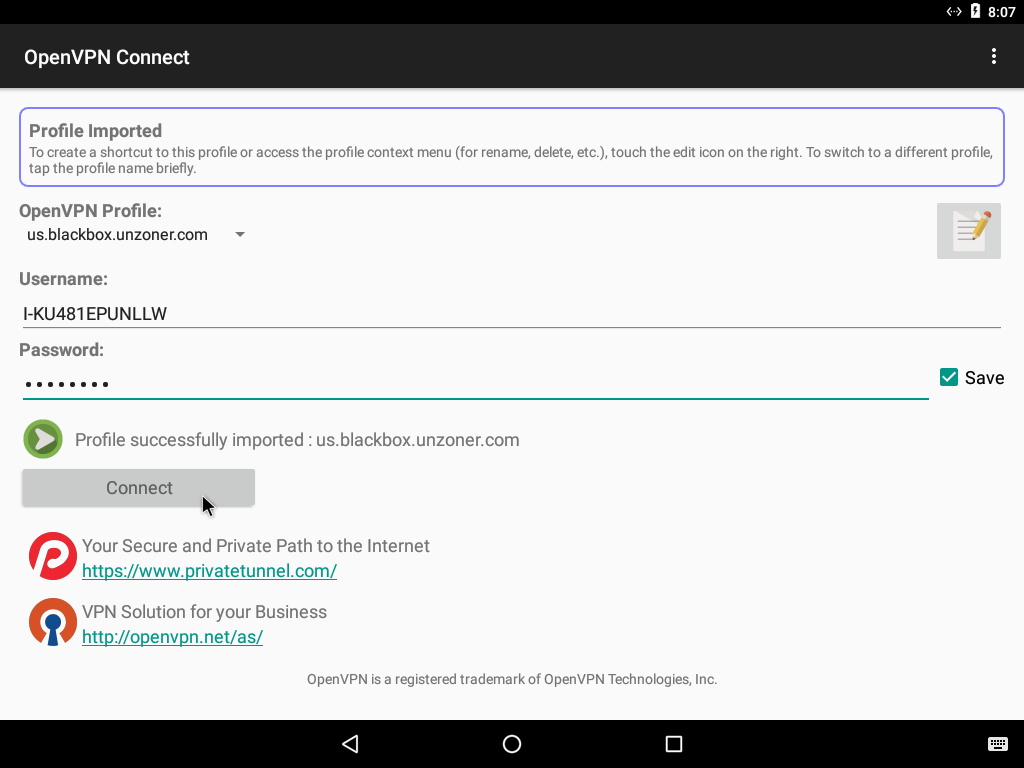1024x768 pixels.
Task: Expand the OpenVPN Profile dropdown
Action: [136, 234]
